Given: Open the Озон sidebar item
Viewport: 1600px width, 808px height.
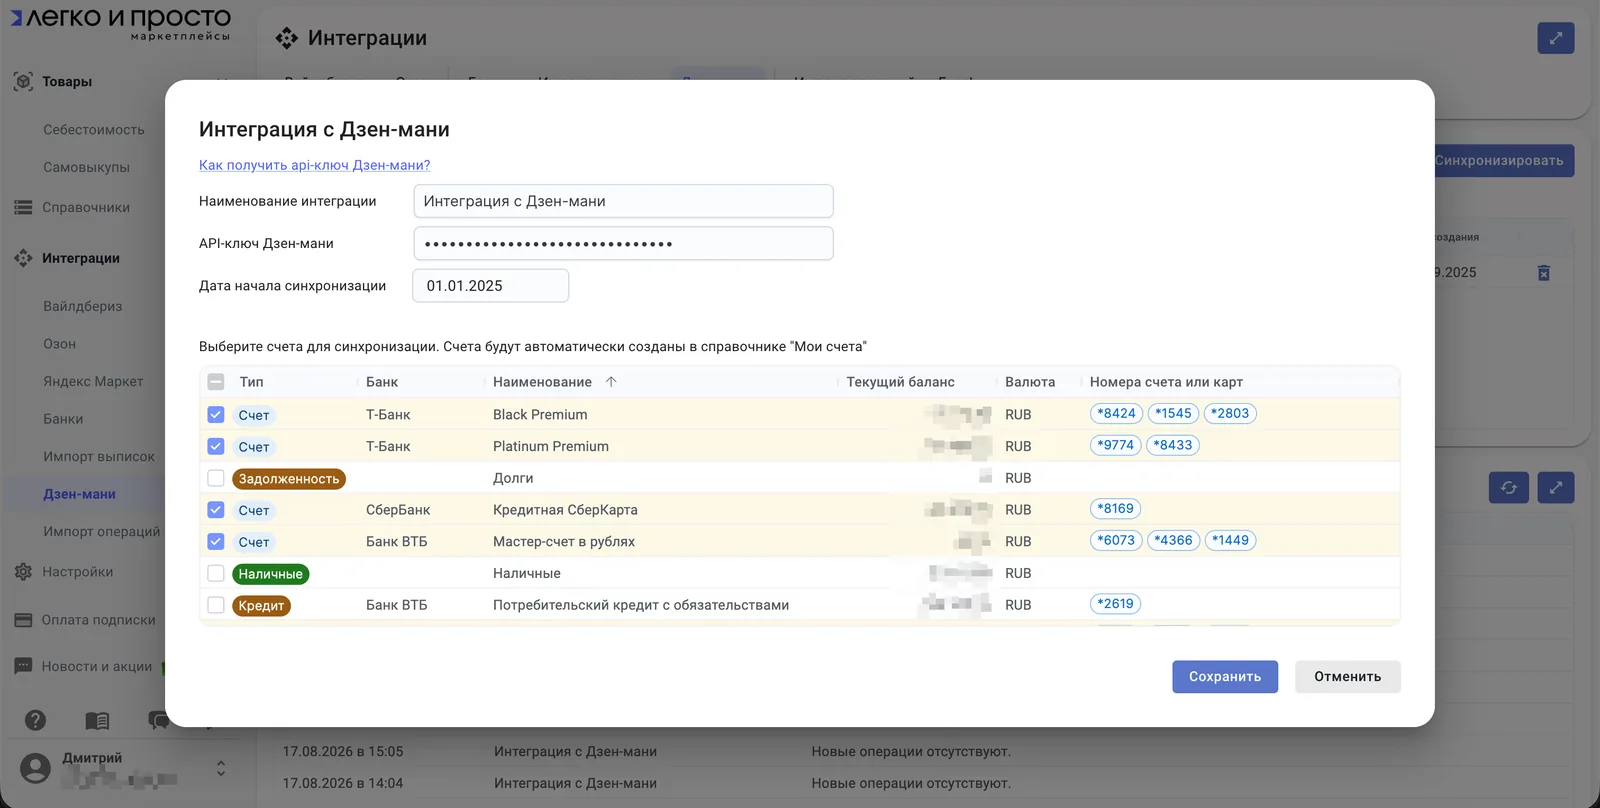Looking at the screenshot, I should click(60, 344).
